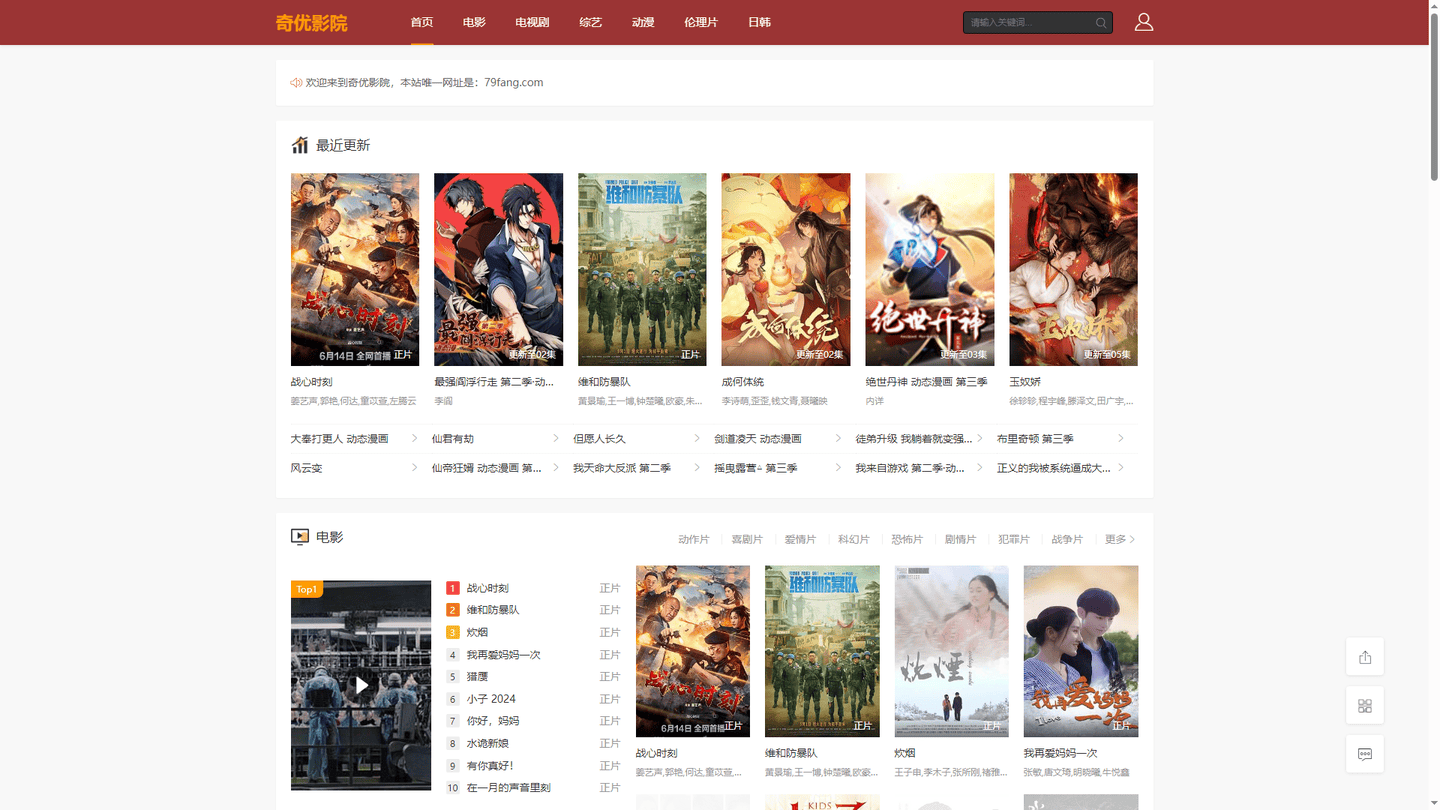
Task: Click the 最近更新 chart icon
Action: [x=300, y=145]
